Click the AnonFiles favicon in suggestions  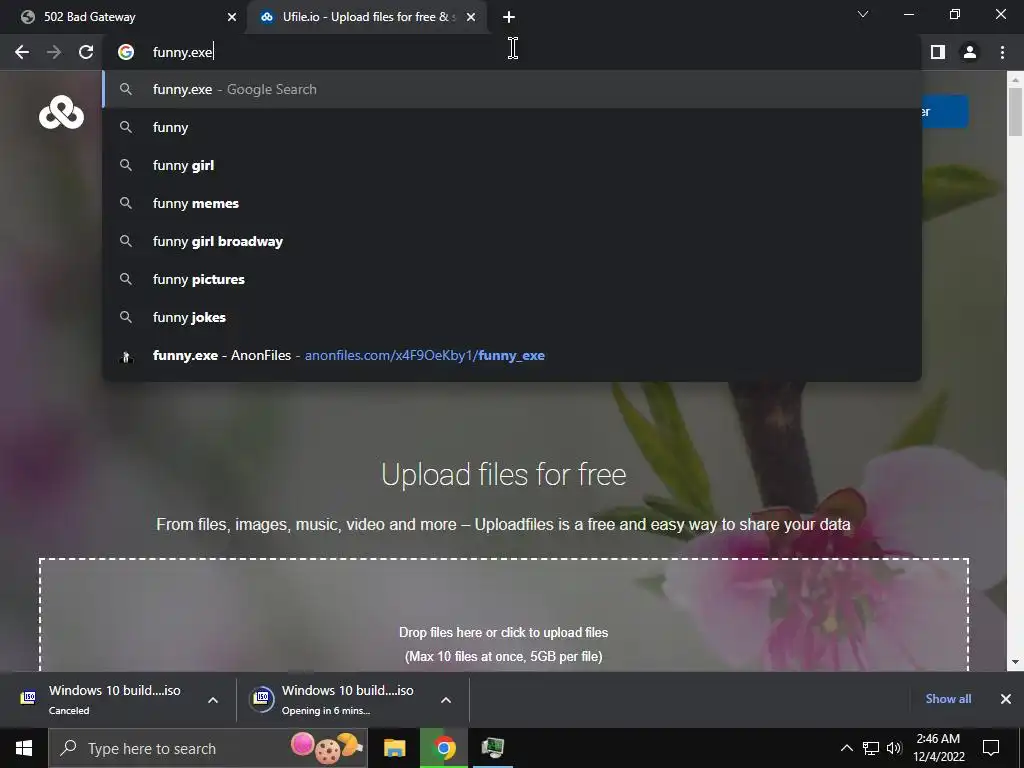126,356
